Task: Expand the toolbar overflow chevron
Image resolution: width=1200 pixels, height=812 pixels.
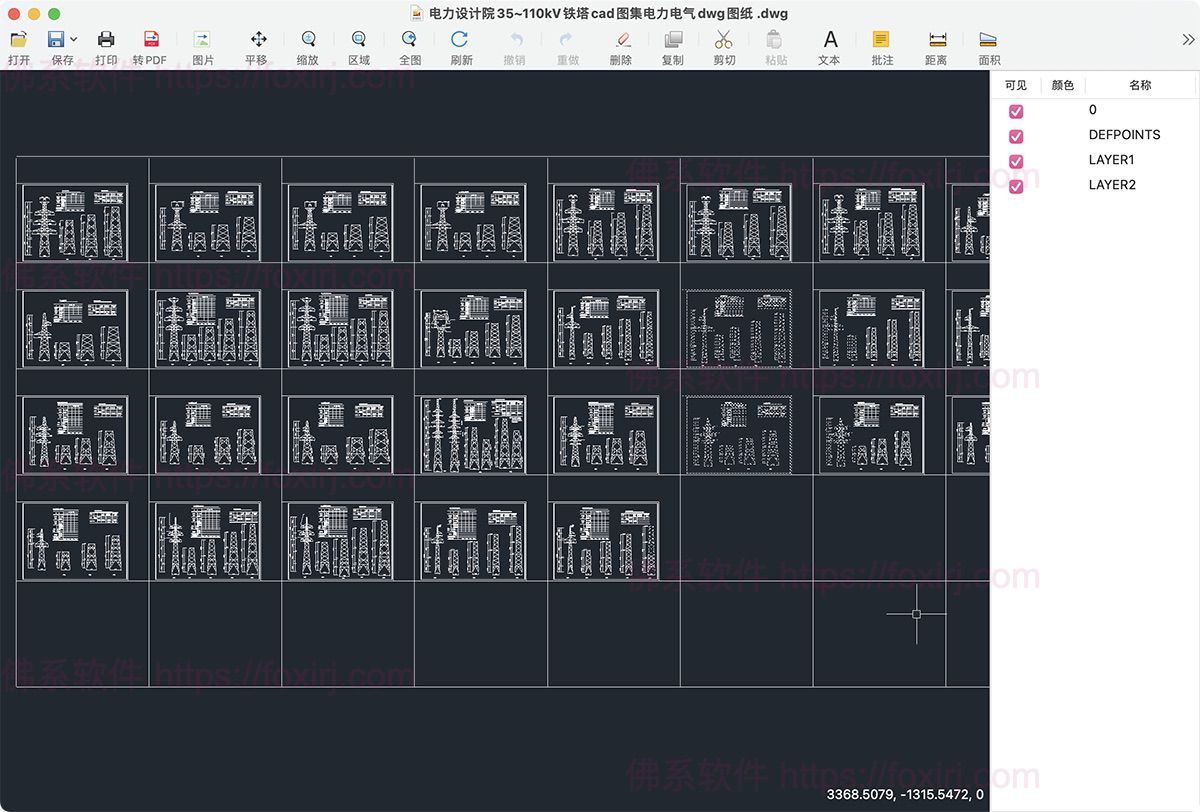Action: pos(1187,39)
